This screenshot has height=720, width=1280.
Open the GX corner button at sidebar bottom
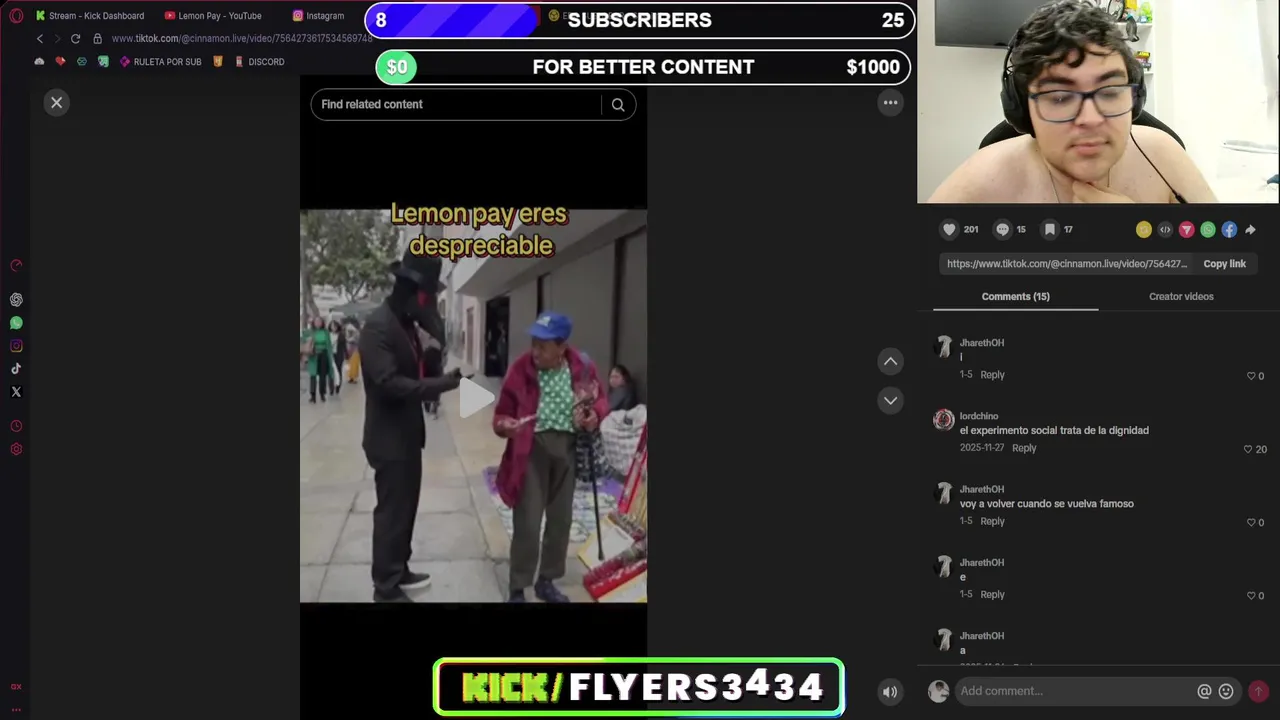coord(16,687)
